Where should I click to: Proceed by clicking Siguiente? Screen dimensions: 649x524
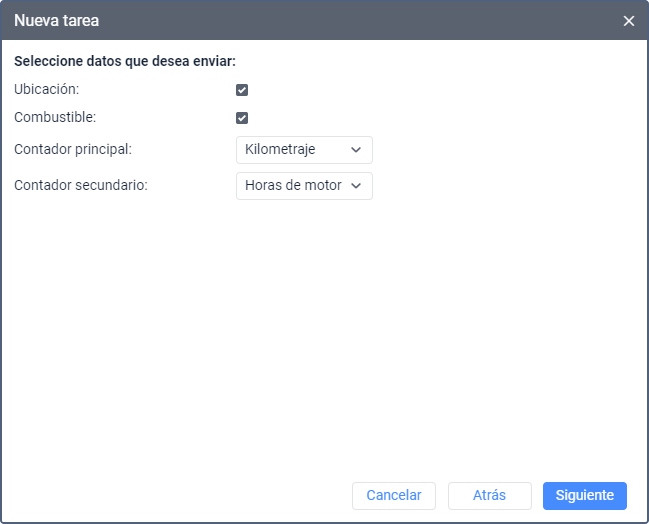584,496
